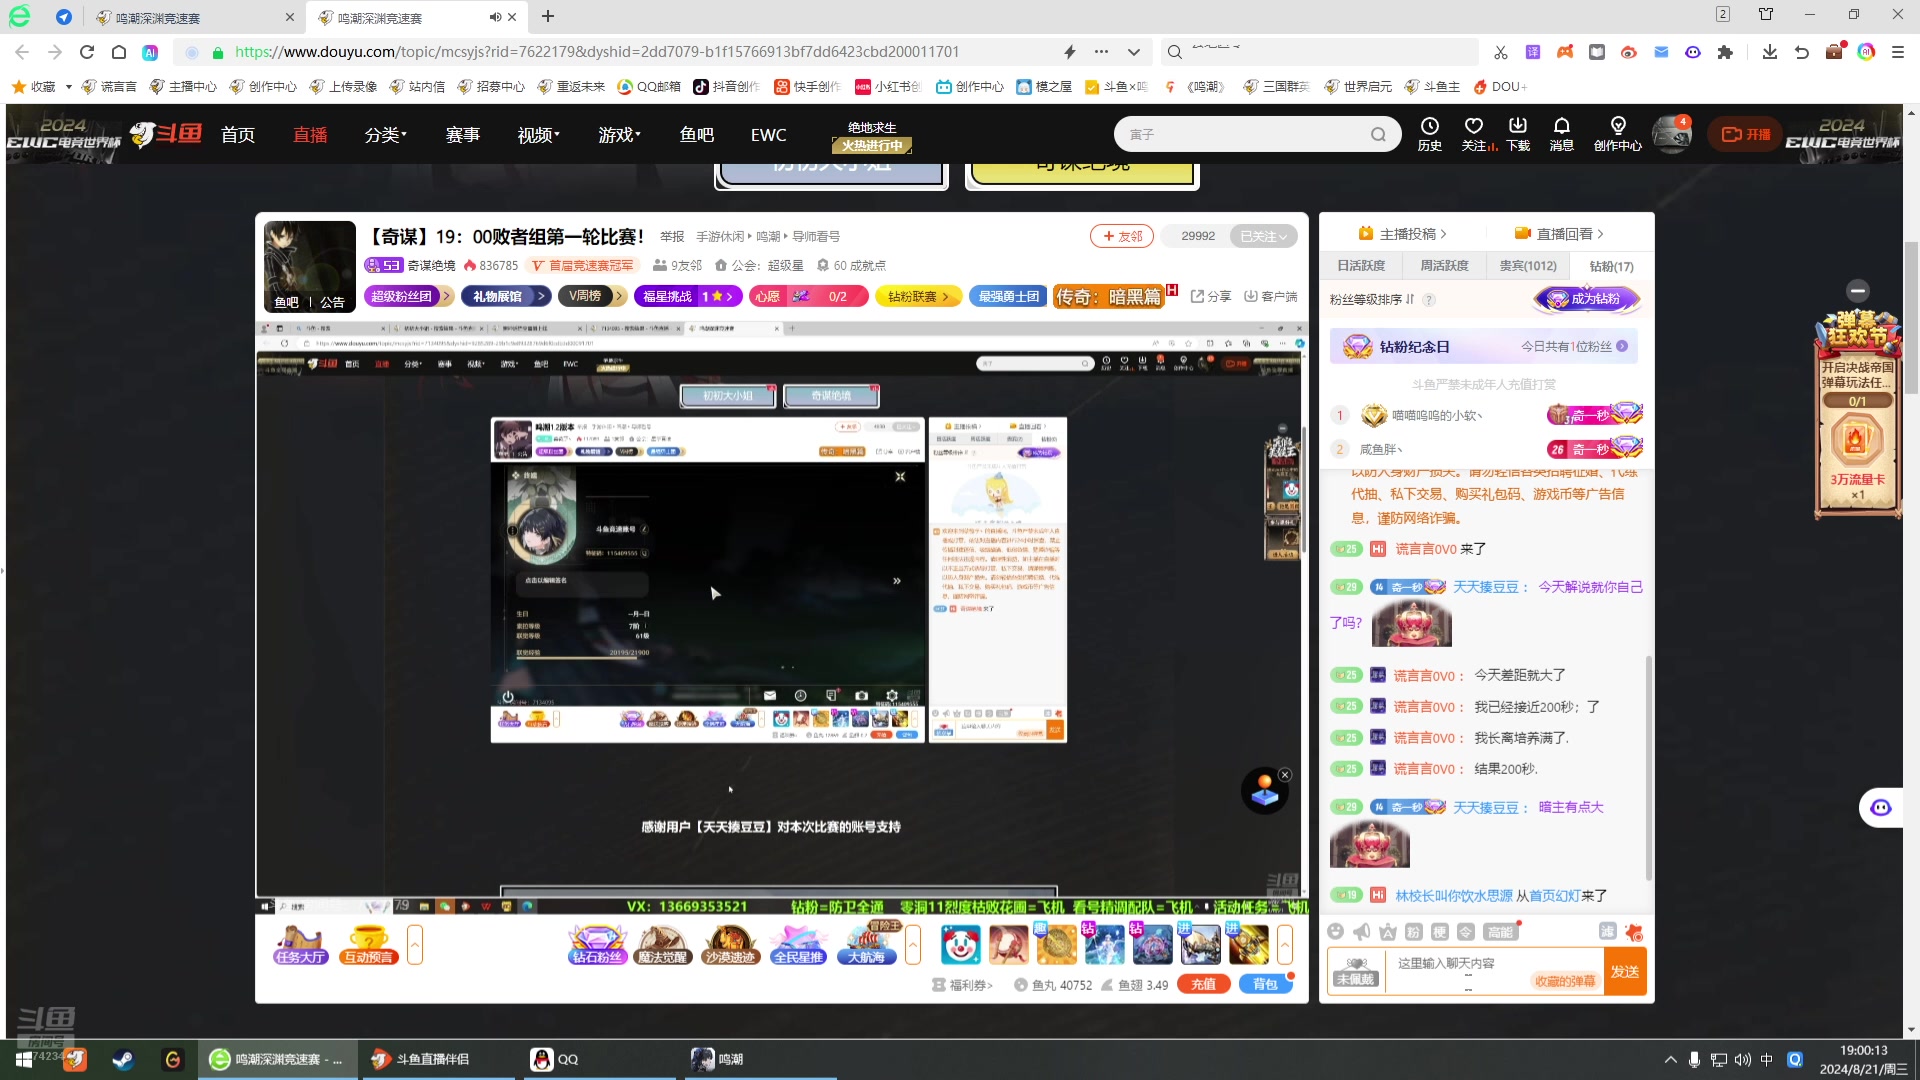This screenshot has height=1080, width=1920.
Task: Expand the activity list arrow beside 大航海
Action: pyautogui.click(x=912, y=944)
